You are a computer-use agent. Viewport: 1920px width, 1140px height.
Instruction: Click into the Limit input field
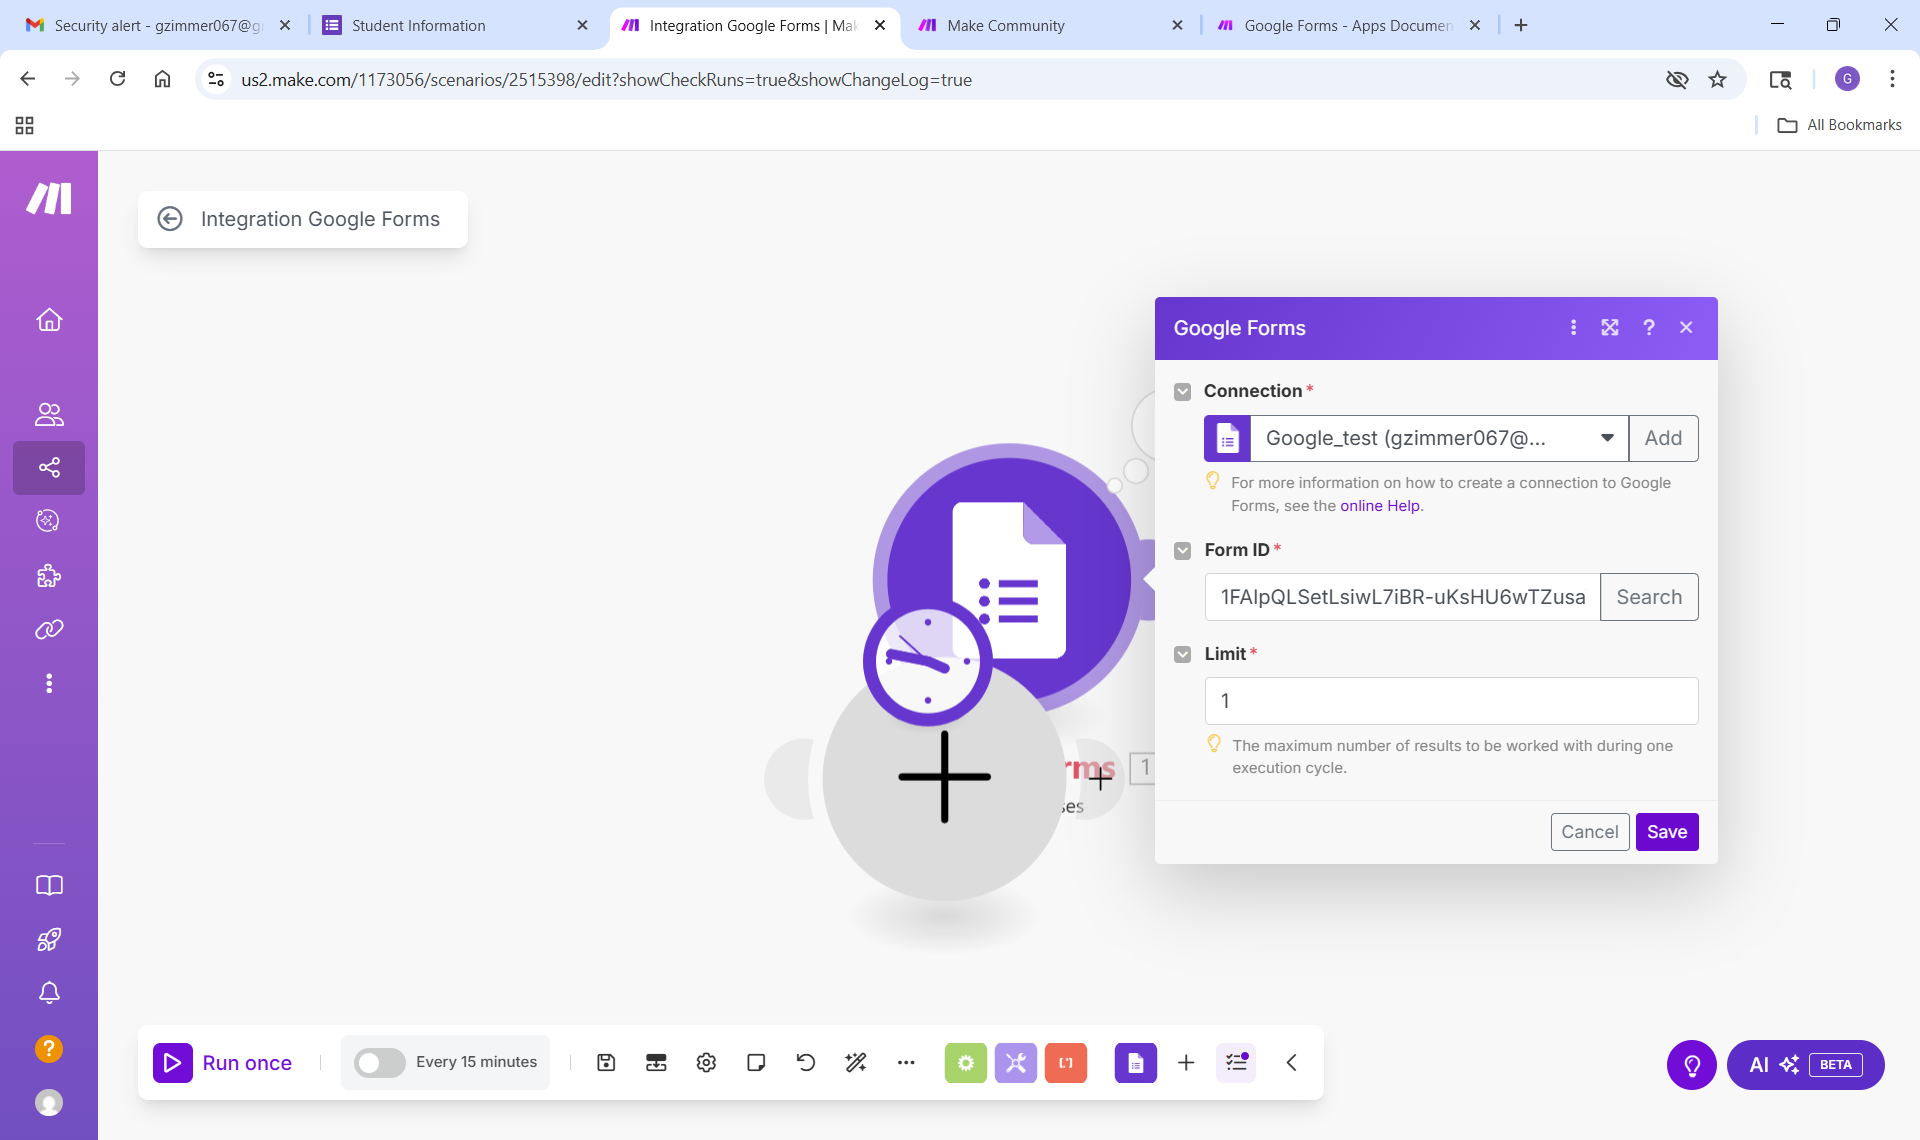click(x=1451, y=701)
